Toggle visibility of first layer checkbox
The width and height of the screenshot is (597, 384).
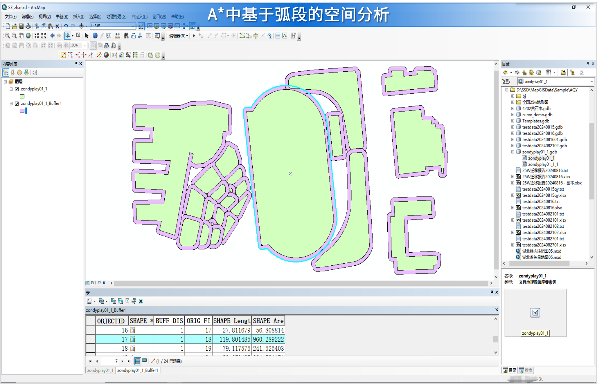point(17,89)
